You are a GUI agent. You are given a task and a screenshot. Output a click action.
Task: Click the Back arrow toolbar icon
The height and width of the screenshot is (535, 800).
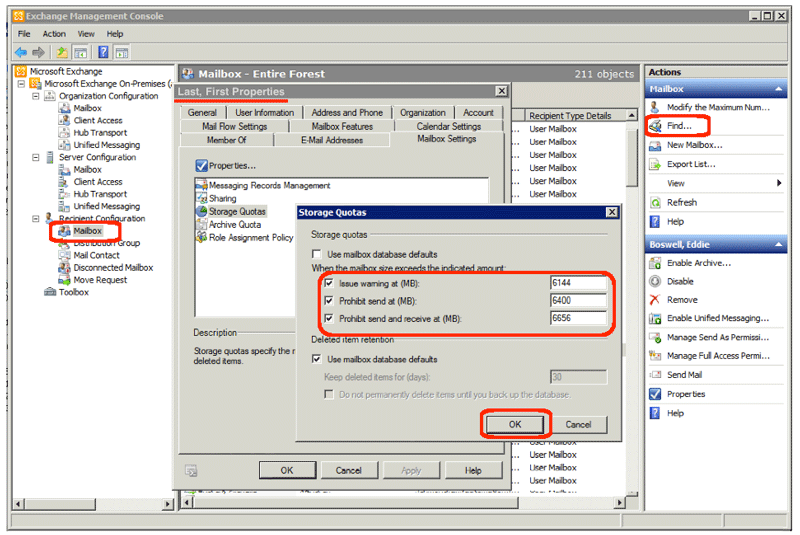pos(21,52)
